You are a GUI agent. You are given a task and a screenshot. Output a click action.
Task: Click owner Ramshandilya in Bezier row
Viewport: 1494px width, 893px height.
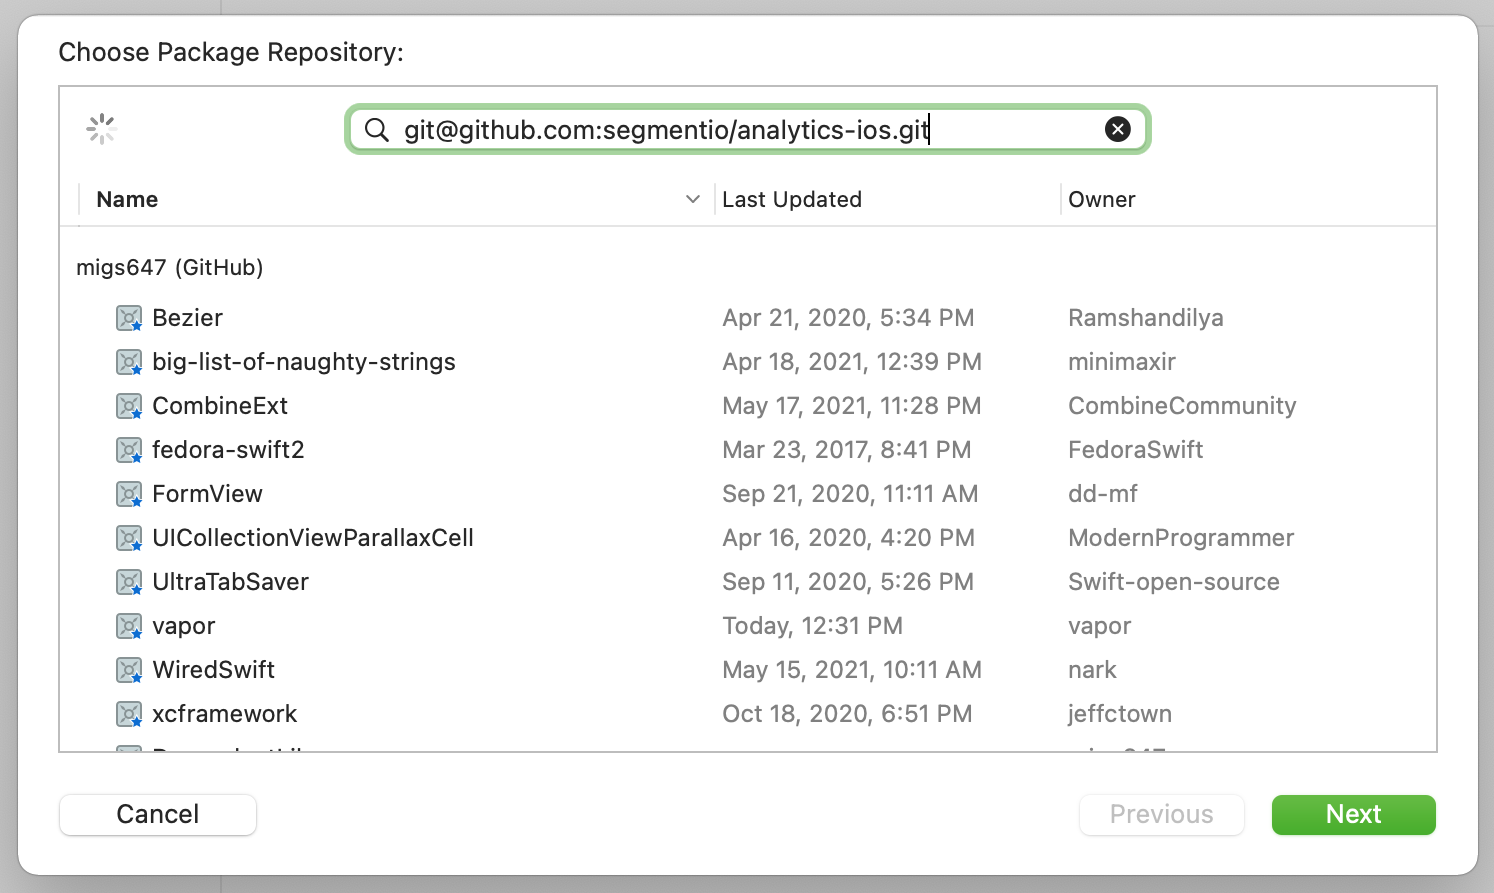point(1146,318)
